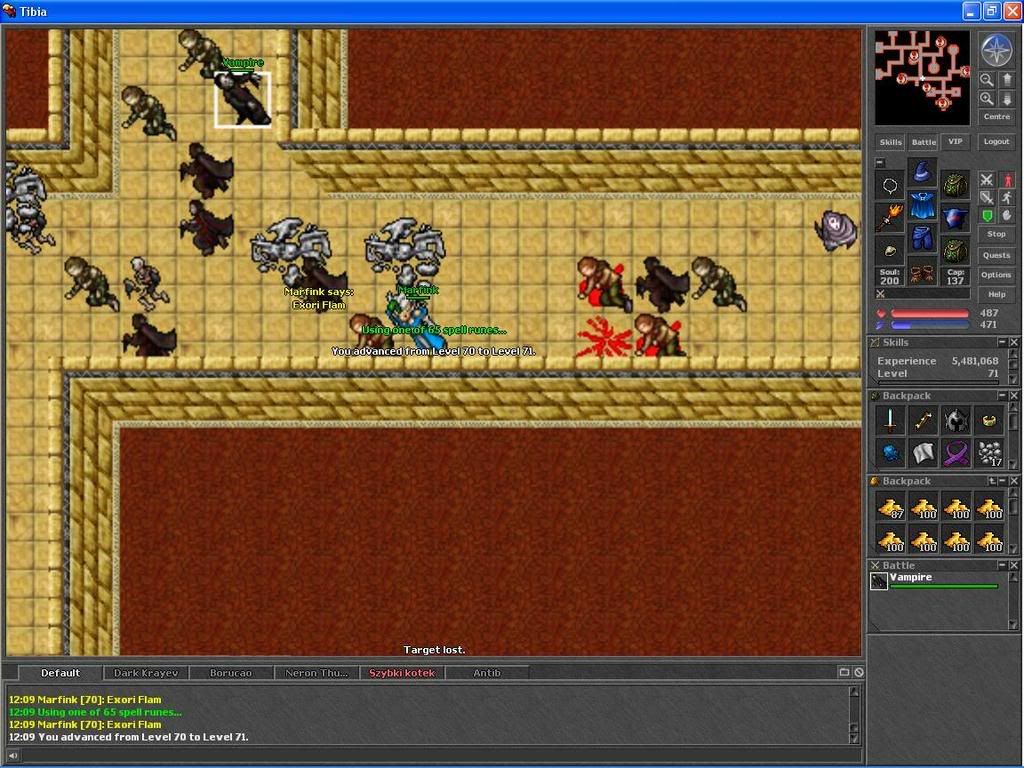Select the amulet necklace slot
The width and height of the screenshot is (1024, 768).
click(x=889, y=186)
